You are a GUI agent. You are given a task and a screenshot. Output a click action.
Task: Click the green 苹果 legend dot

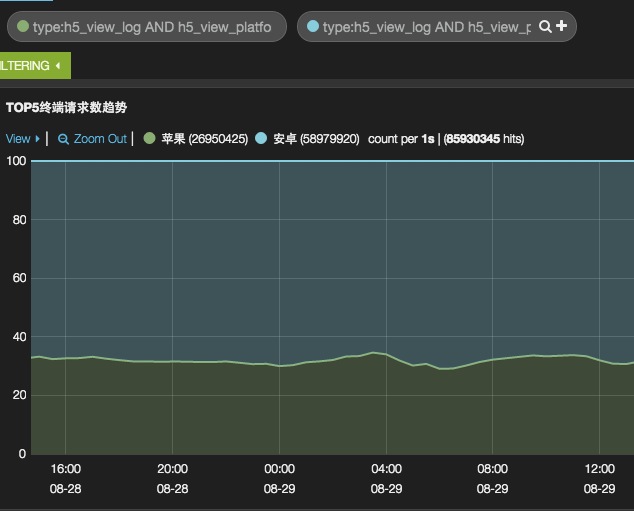(x=149, y=139)
